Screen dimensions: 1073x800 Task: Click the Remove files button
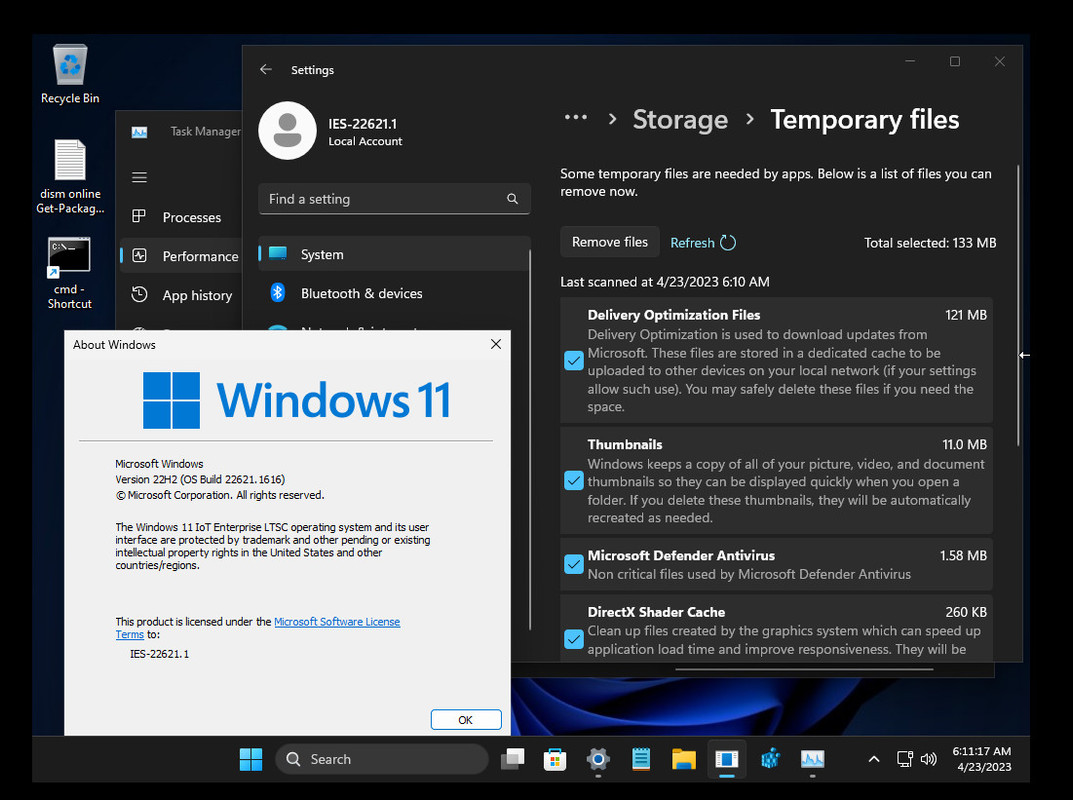610,242
